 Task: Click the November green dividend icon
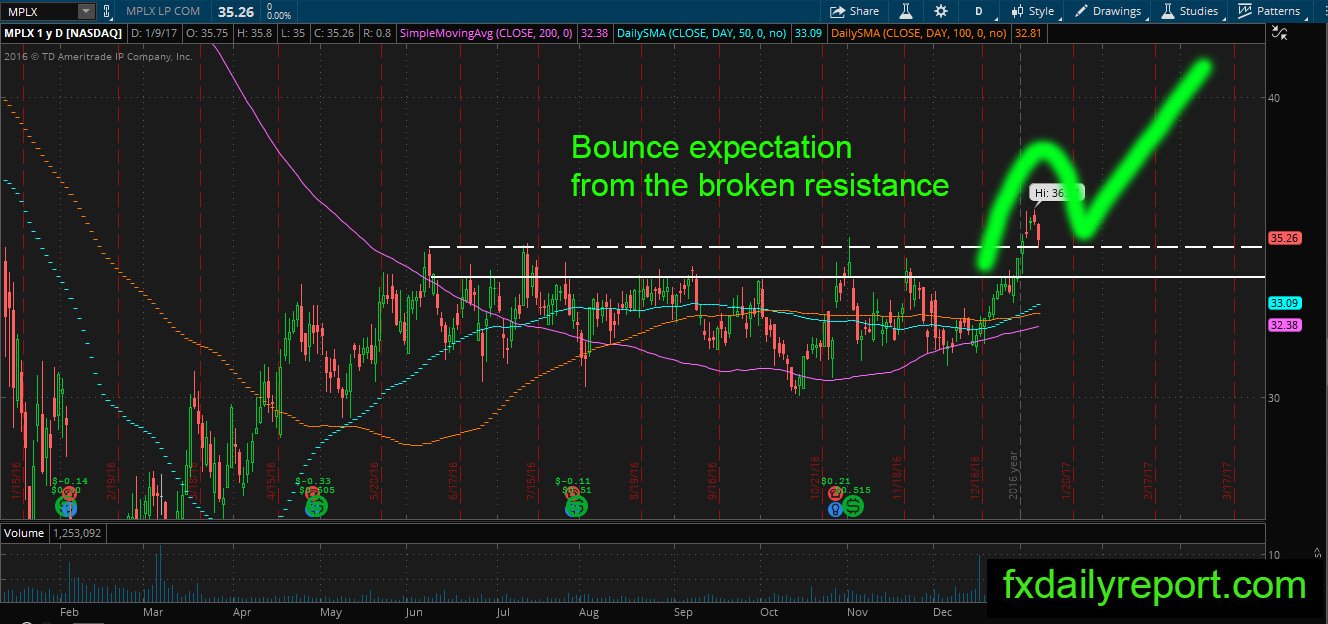coord(854,507)
